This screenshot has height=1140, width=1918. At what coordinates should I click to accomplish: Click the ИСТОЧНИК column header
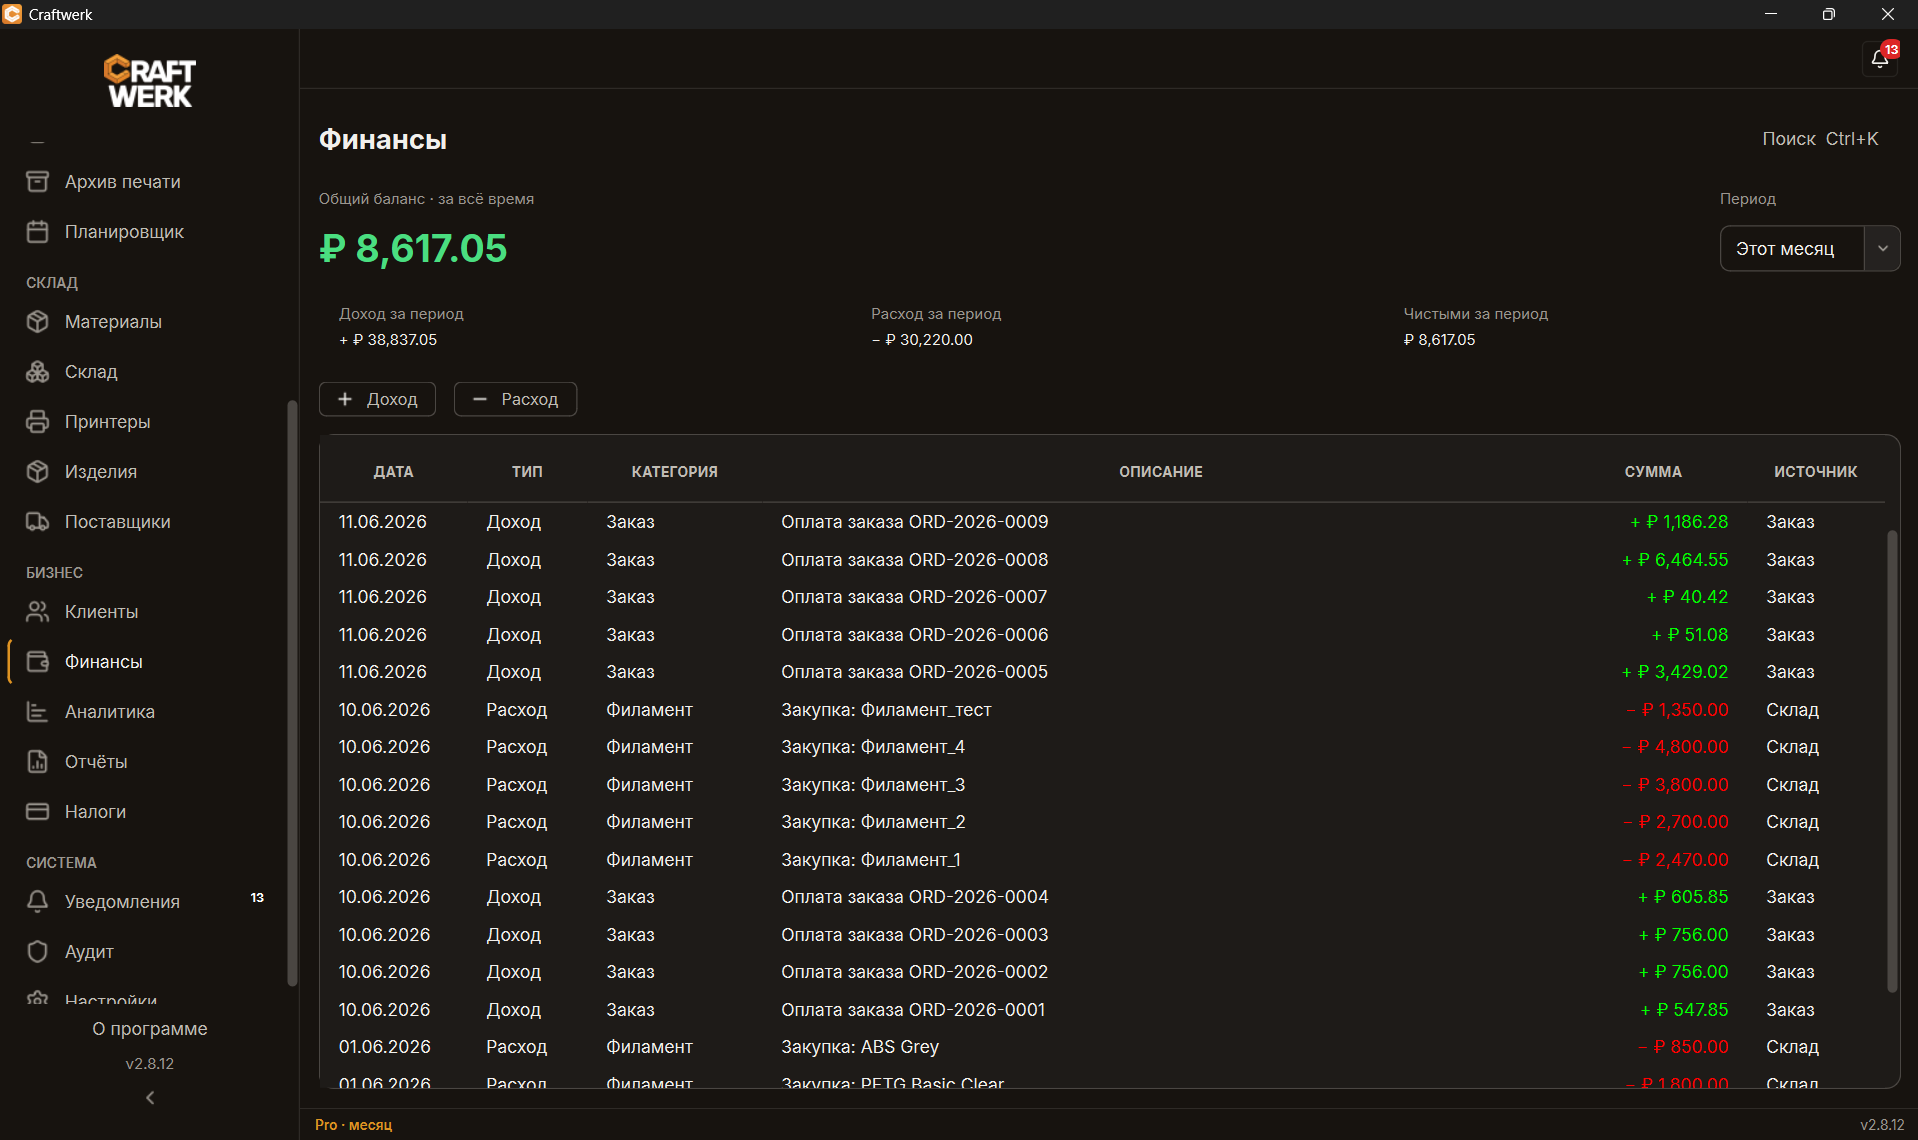coord(1815,471)
